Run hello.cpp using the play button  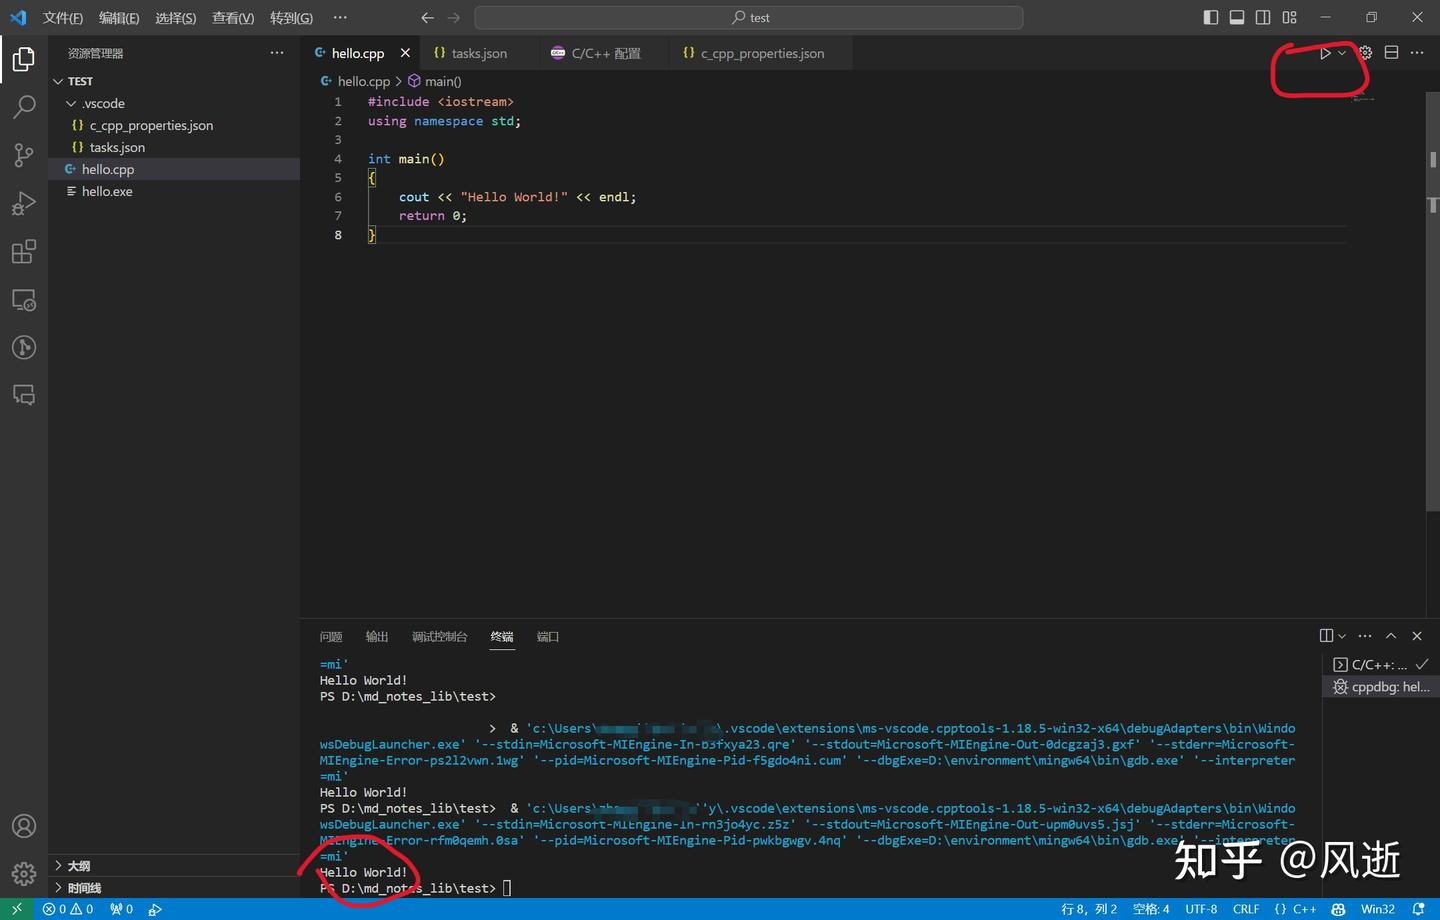tap(1325, 53)
